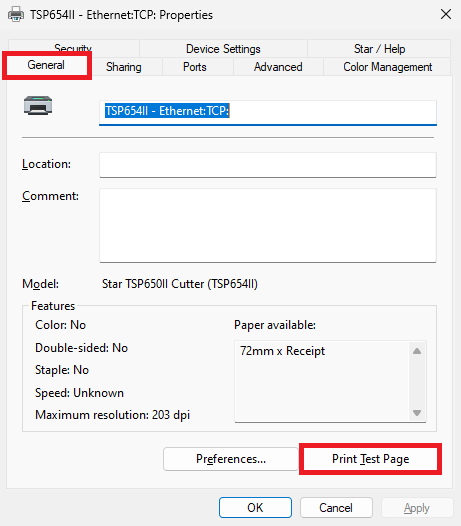Click the printer icon in title bar

(16, 15)
